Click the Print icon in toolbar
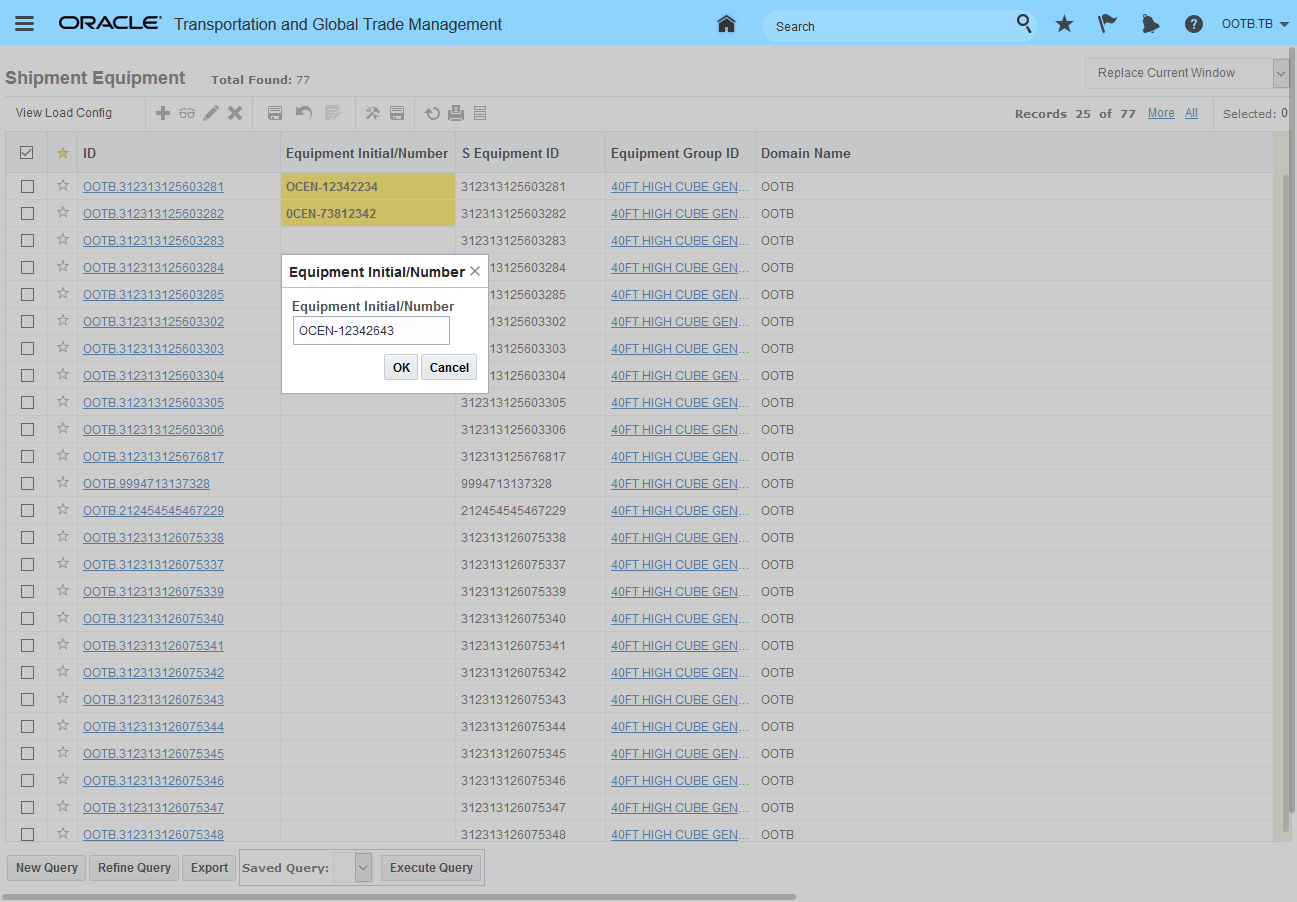 tap(456, 113)
